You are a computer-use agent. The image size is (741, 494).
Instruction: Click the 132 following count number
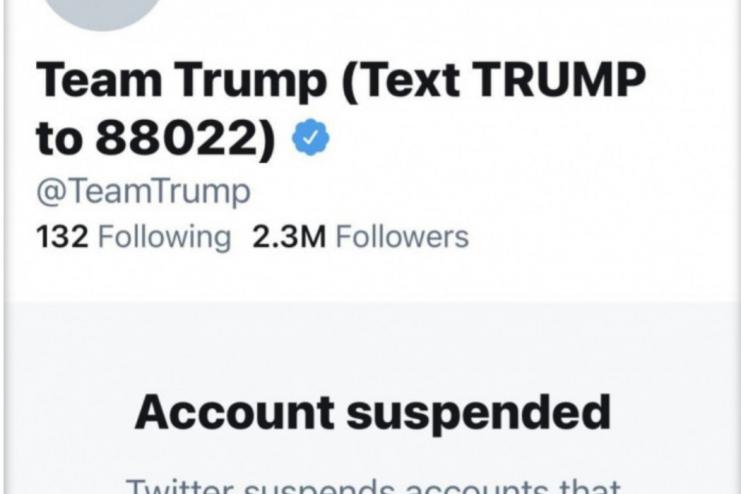coord(63,237)
